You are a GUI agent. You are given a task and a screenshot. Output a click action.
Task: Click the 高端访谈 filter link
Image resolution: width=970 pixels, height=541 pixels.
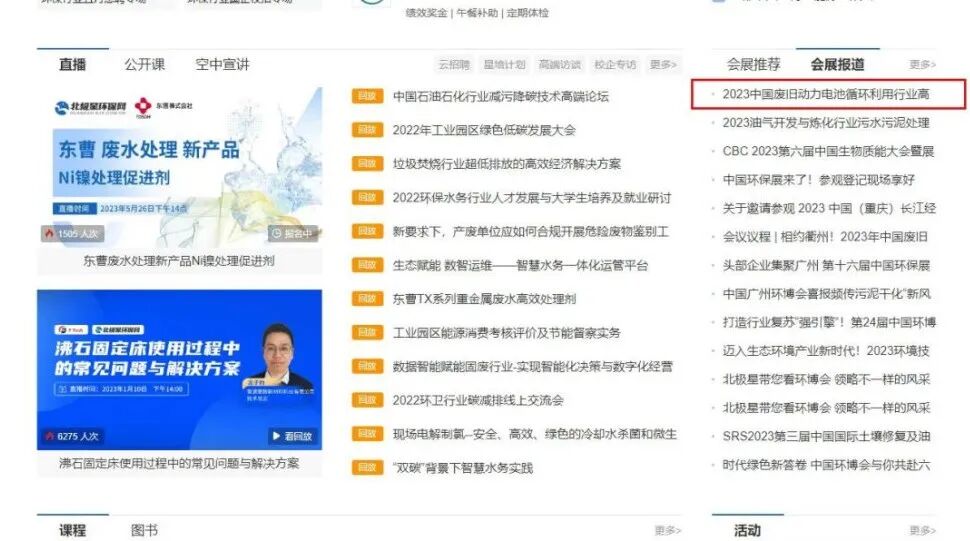tap(560, 64)
